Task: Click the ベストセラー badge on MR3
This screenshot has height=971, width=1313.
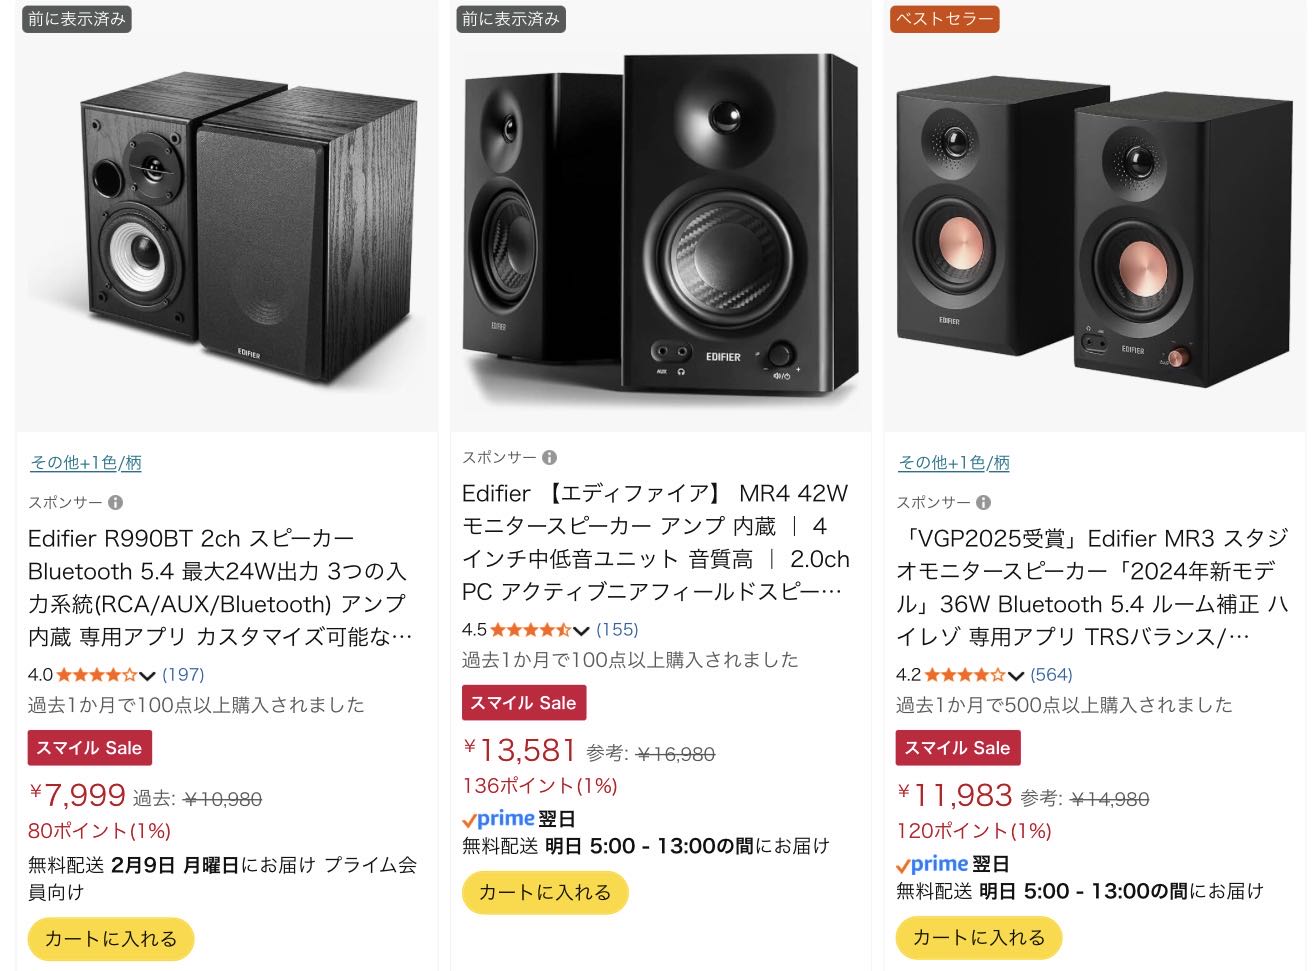Action: pyautogui.click(x=944, y=19)
